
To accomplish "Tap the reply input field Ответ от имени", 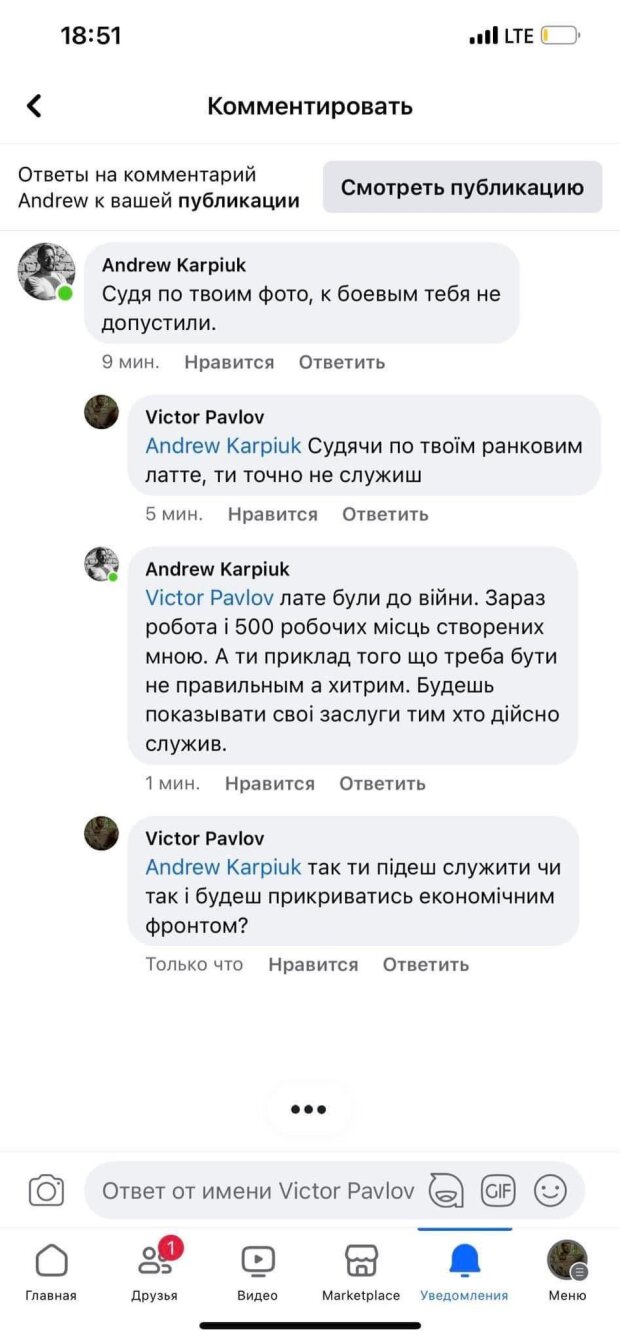I will click(250, 1190).
